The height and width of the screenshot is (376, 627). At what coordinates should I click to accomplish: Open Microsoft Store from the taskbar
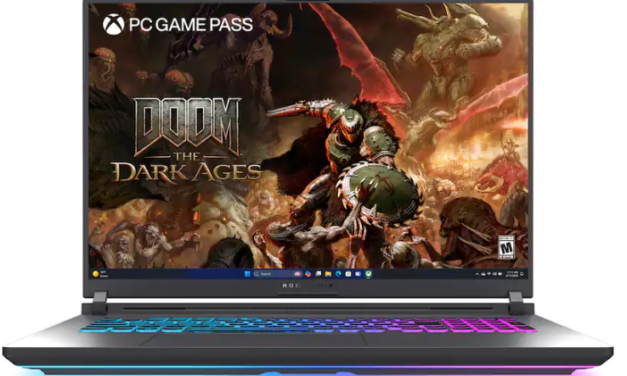348,274
